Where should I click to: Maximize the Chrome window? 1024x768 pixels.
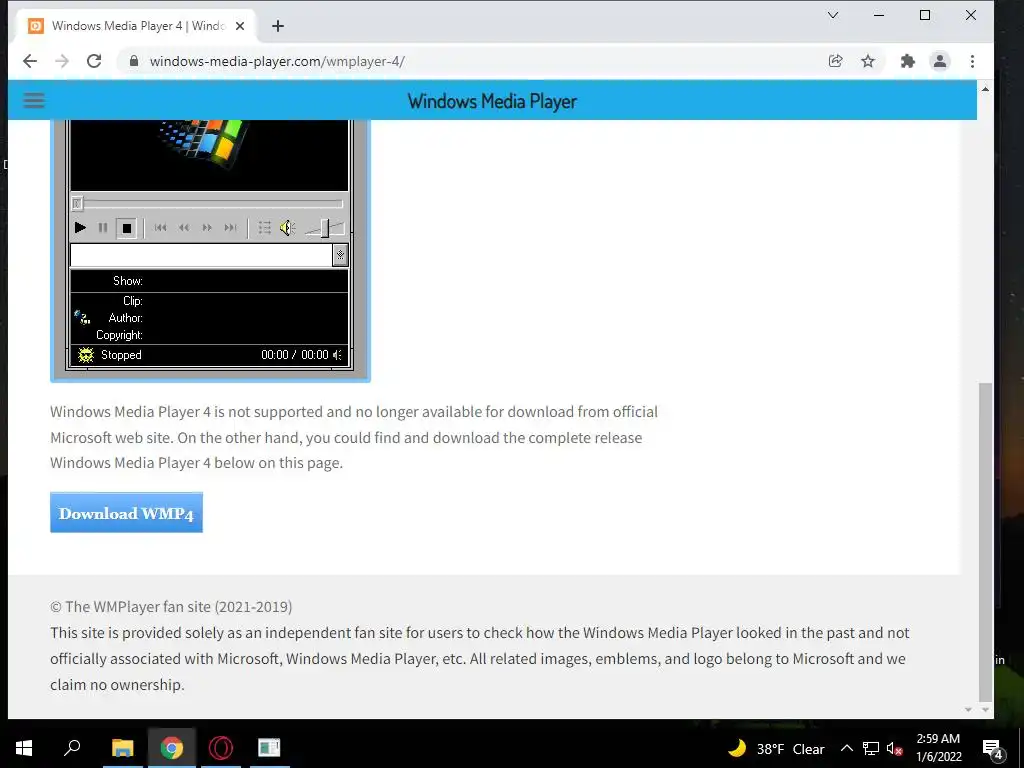[925, 15]
